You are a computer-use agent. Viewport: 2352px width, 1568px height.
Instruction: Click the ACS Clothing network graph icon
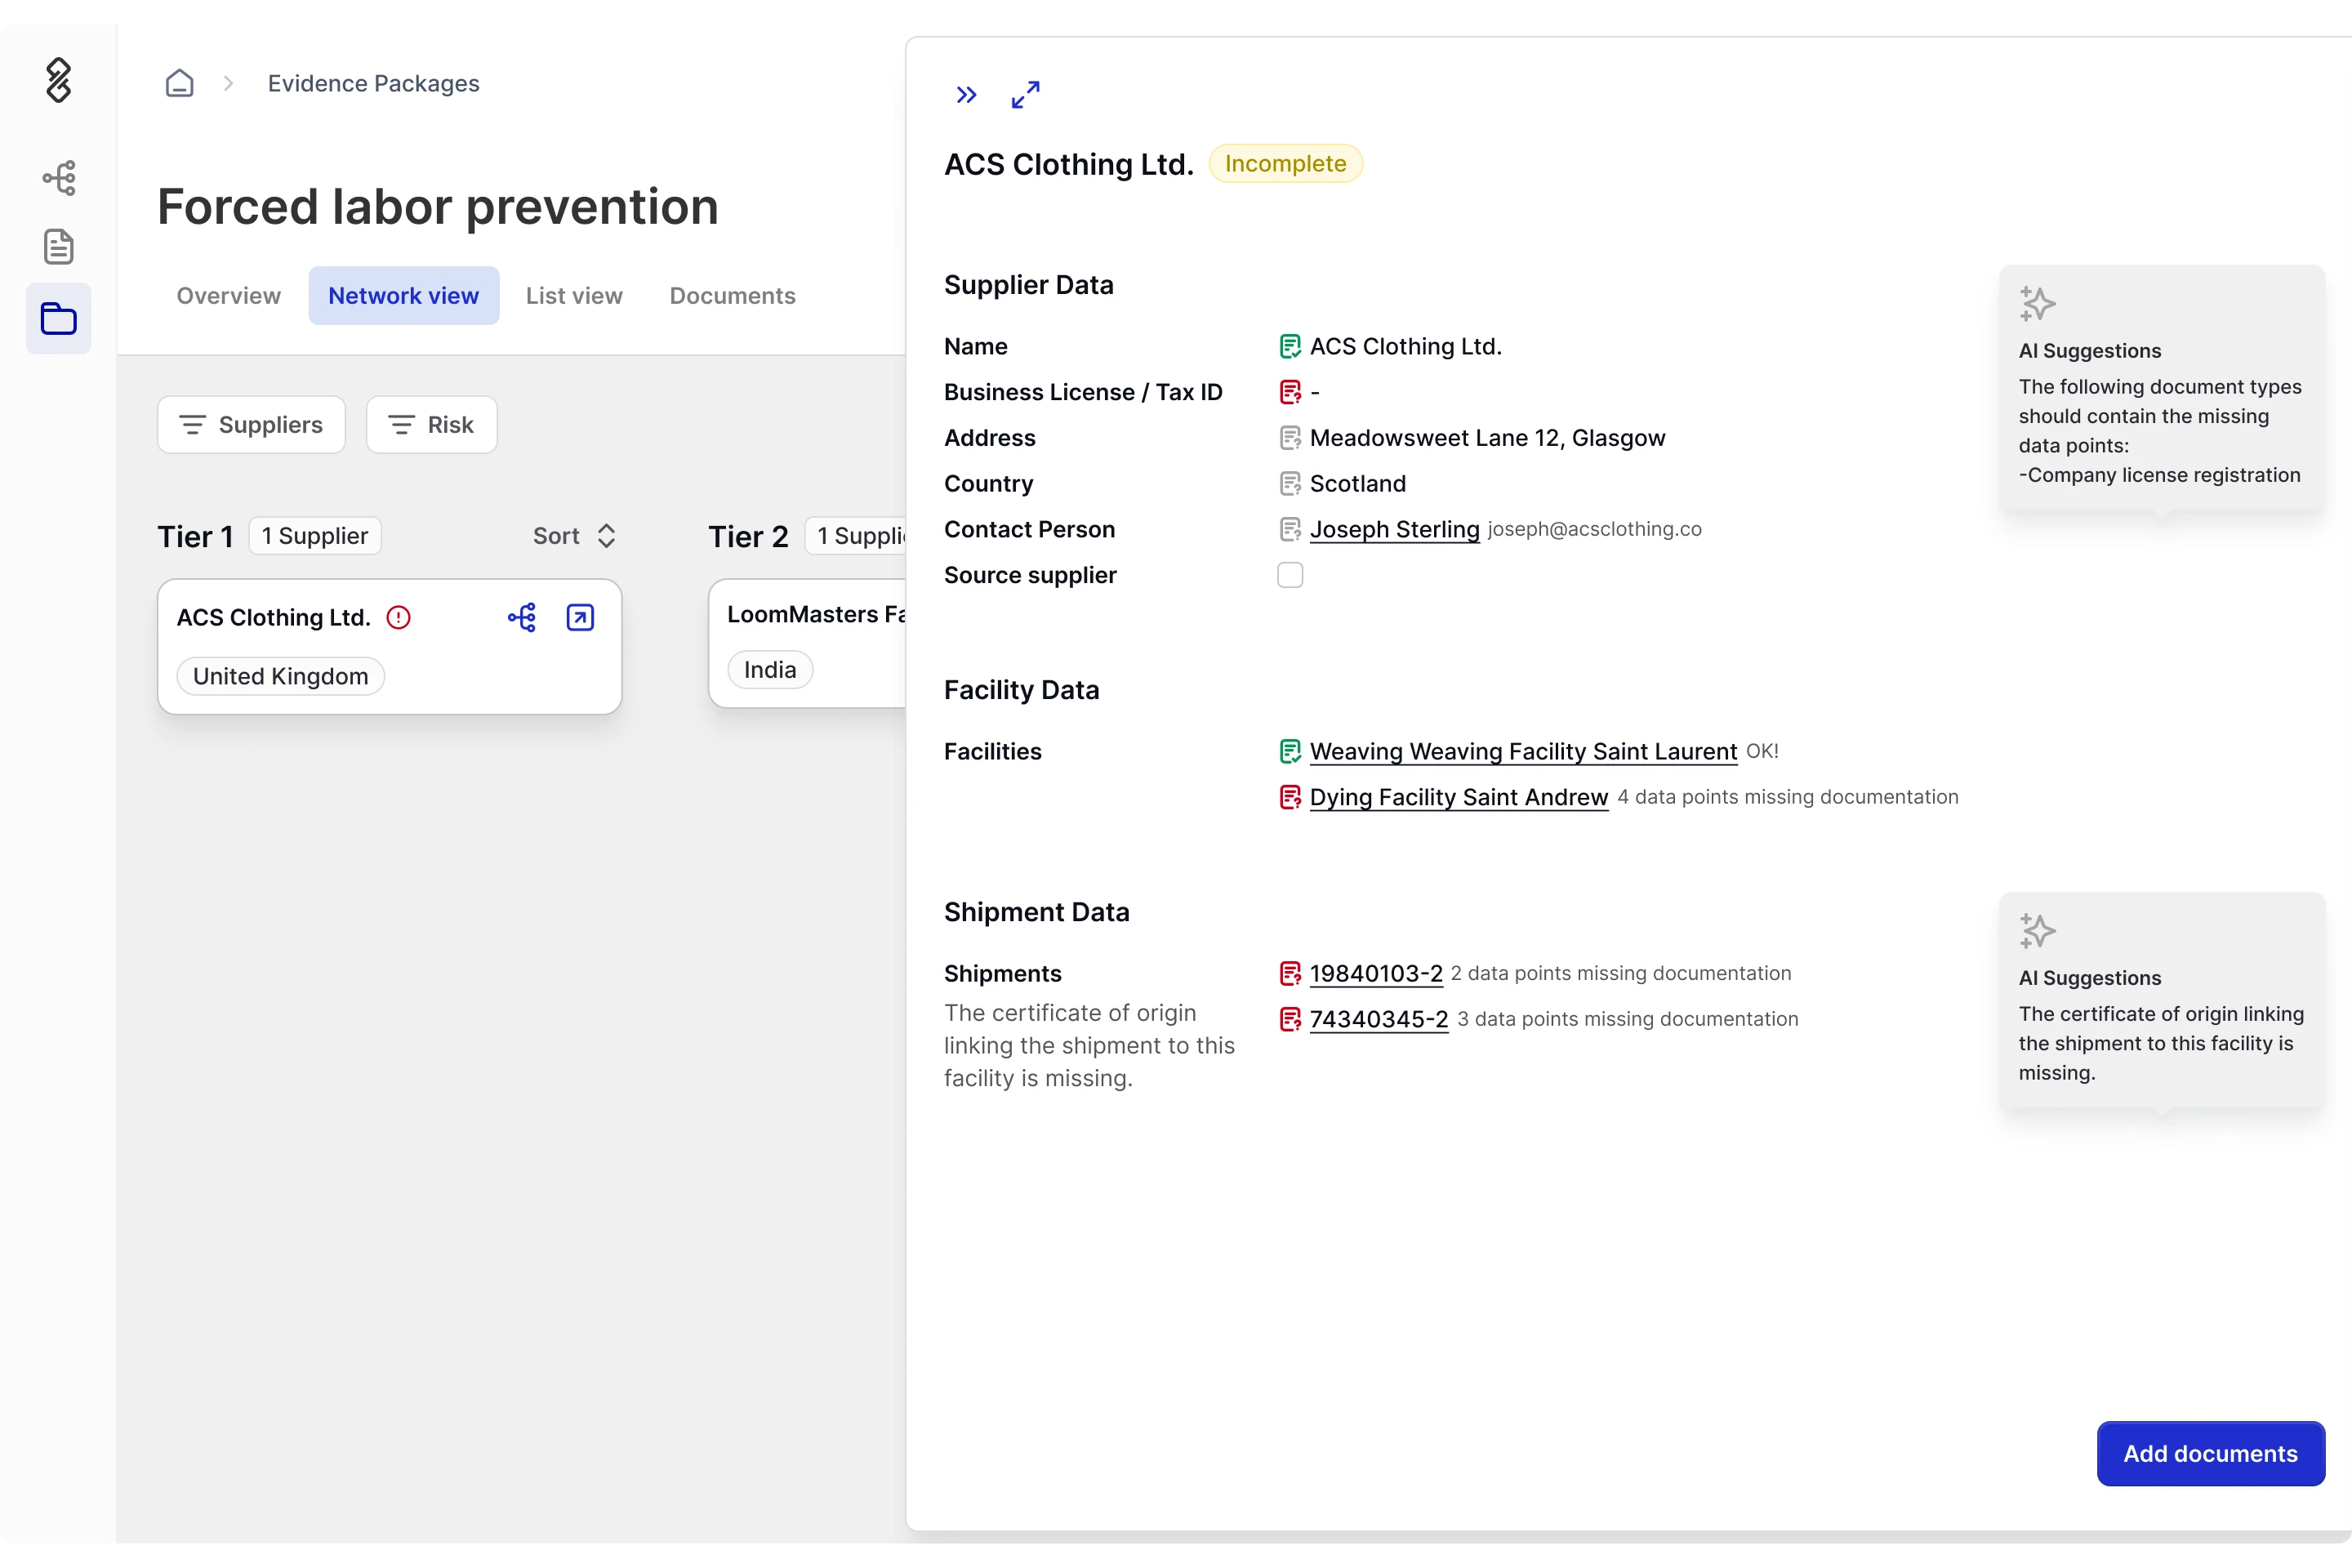(x=521, y=618)
